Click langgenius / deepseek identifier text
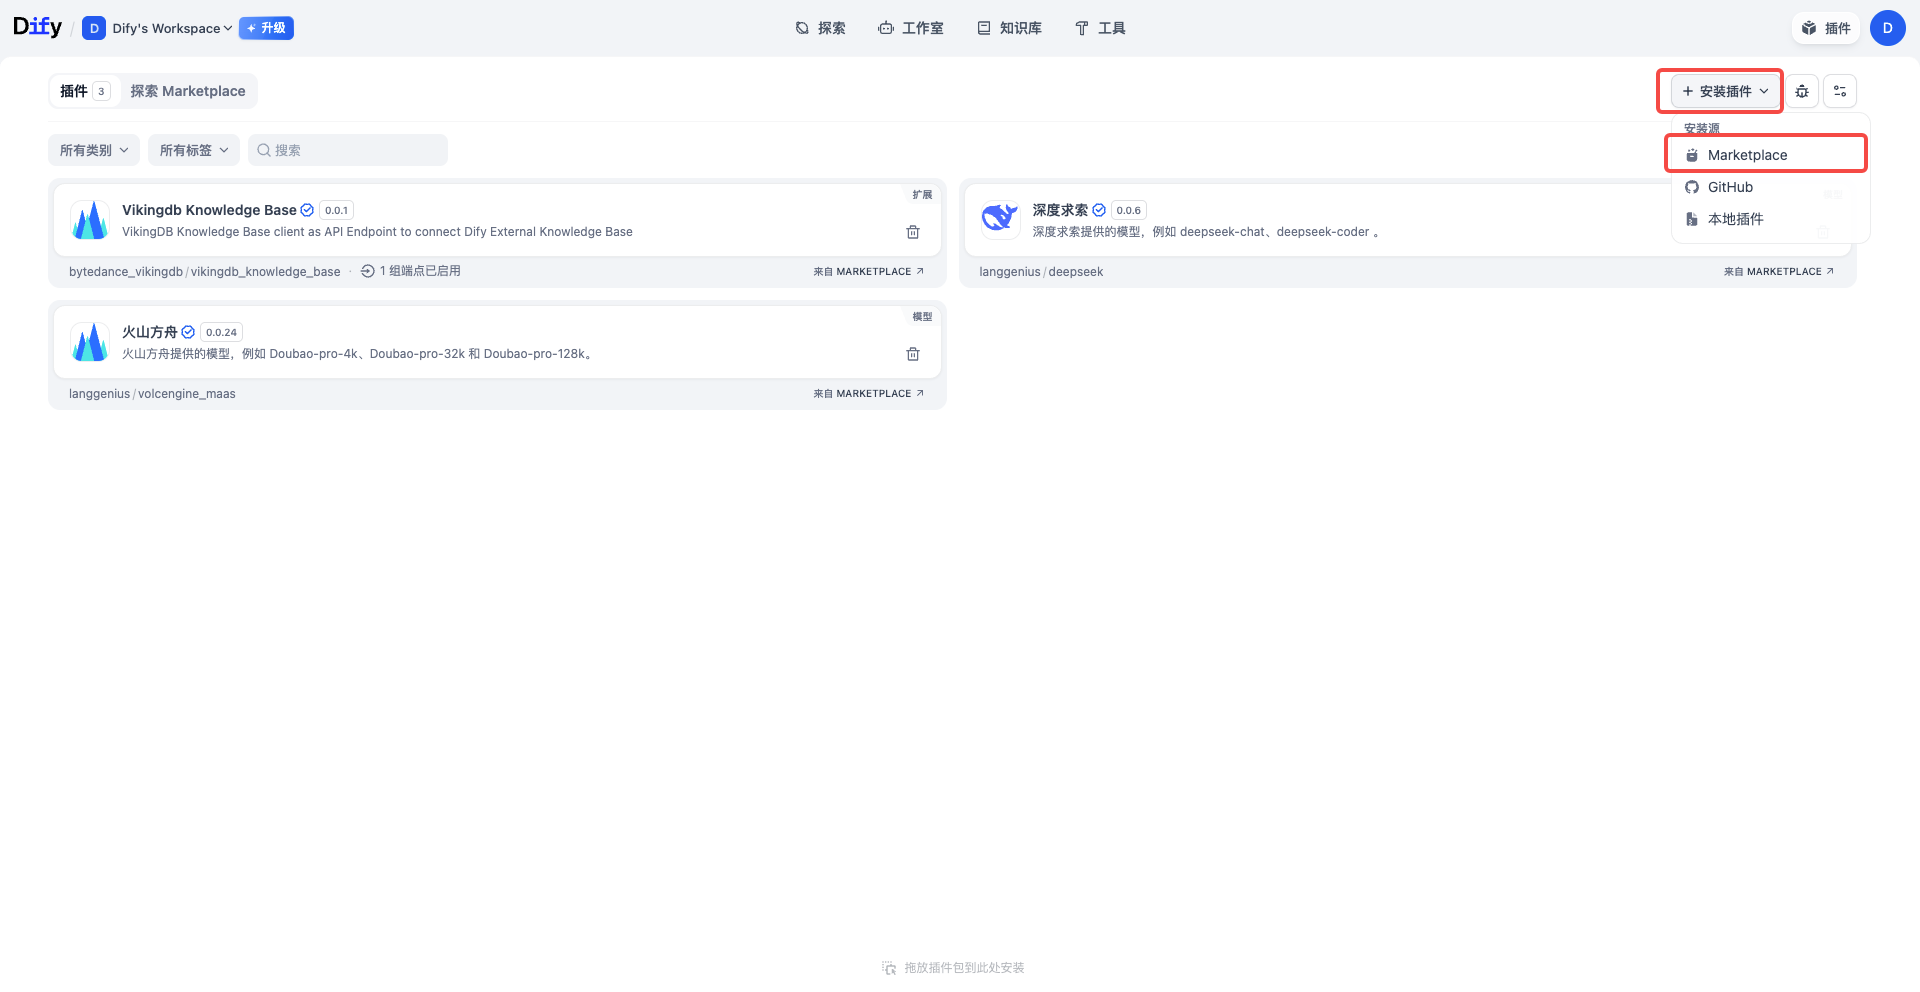Screen dimensions: 1920x992 pos(1041,272)
